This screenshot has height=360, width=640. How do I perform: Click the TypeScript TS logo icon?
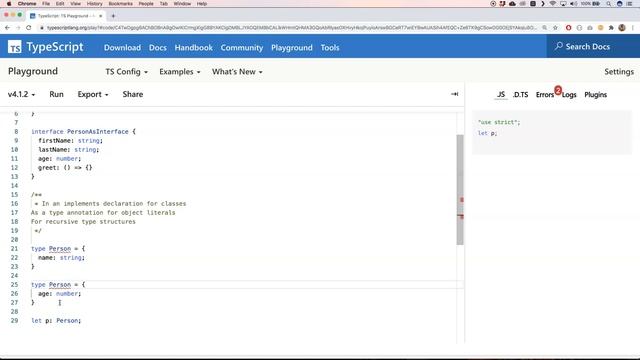pos(14,47)
